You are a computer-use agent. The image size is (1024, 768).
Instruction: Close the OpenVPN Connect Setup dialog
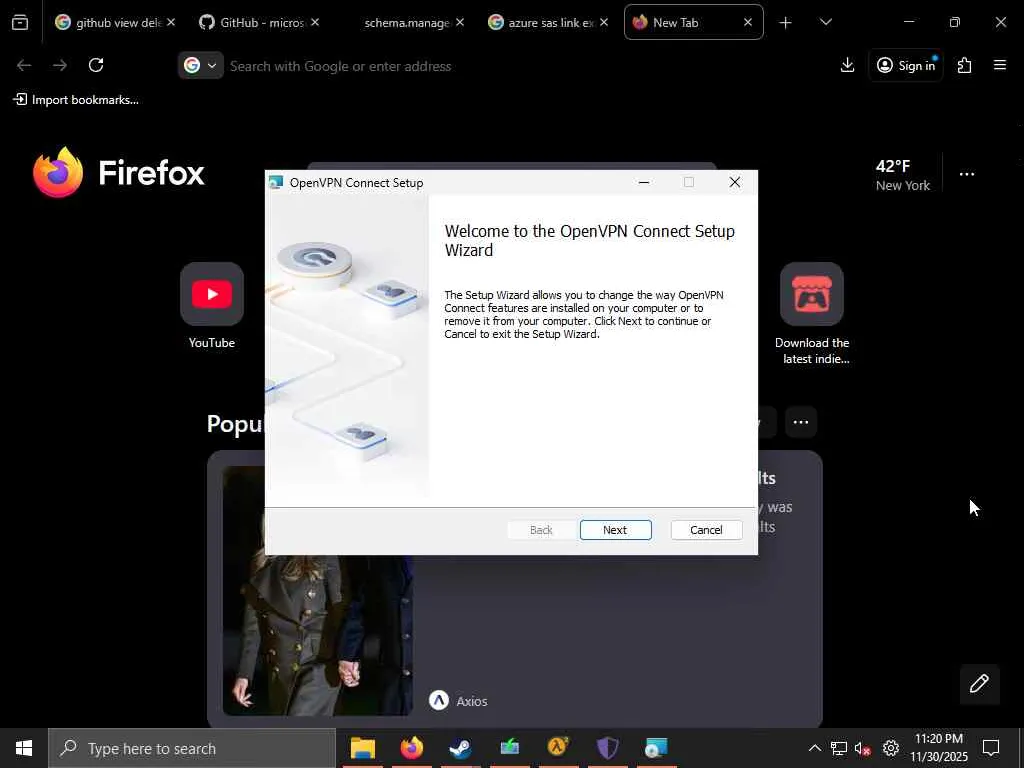click(x=735, y=182)
